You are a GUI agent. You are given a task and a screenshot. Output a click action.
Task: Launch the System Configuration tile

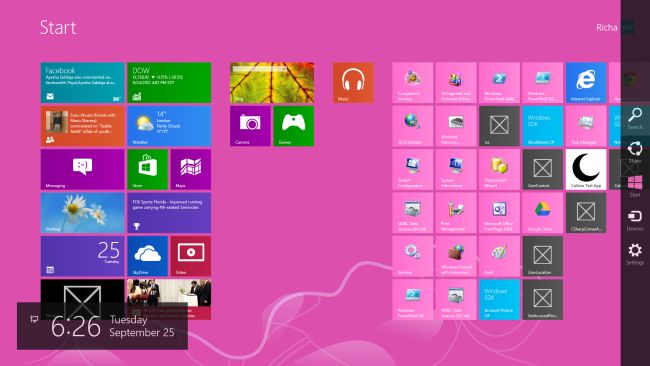coord(412,170)
